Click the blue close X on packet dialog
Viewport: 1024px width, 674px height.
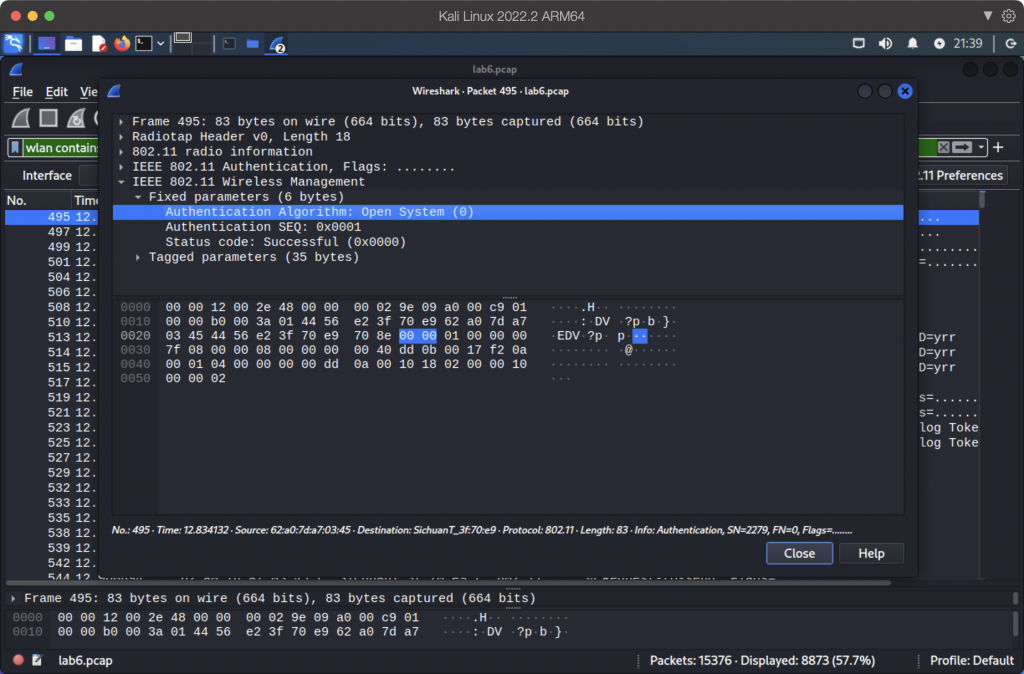[905, 91]
